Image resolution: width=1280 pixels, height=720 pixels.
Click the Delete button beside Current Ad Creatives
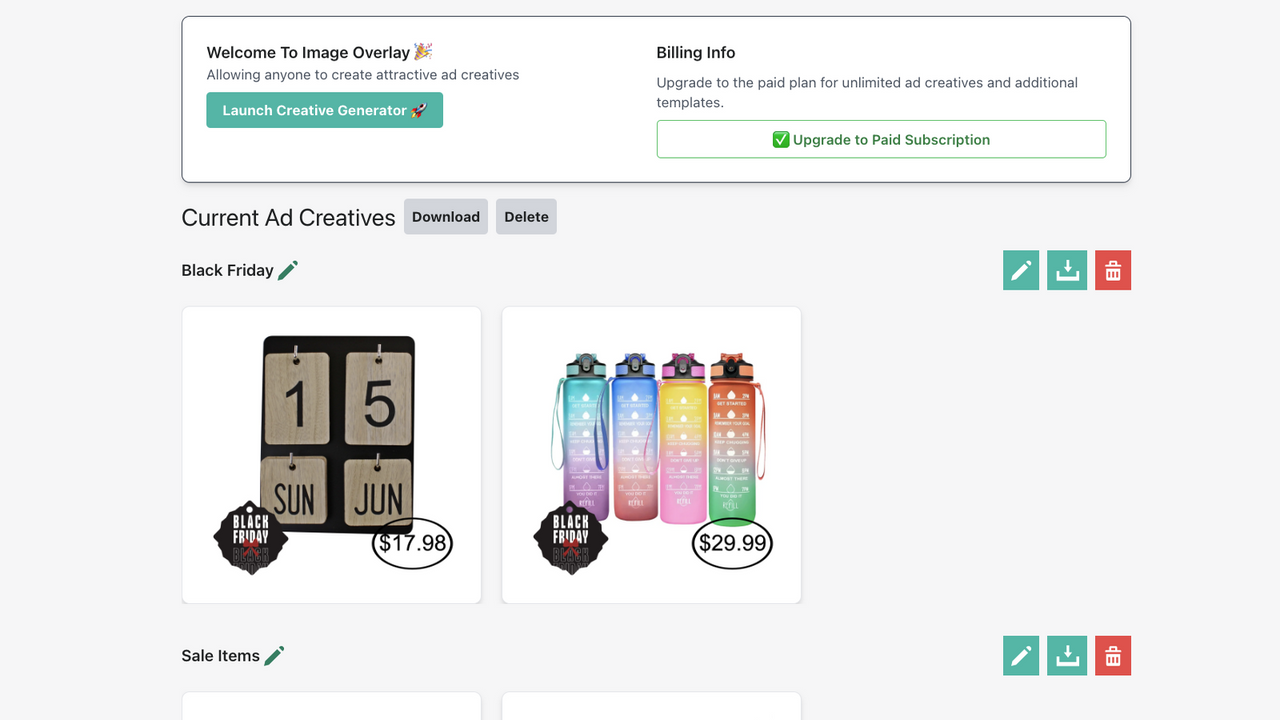pyautogui.click(x=526, y=216)
